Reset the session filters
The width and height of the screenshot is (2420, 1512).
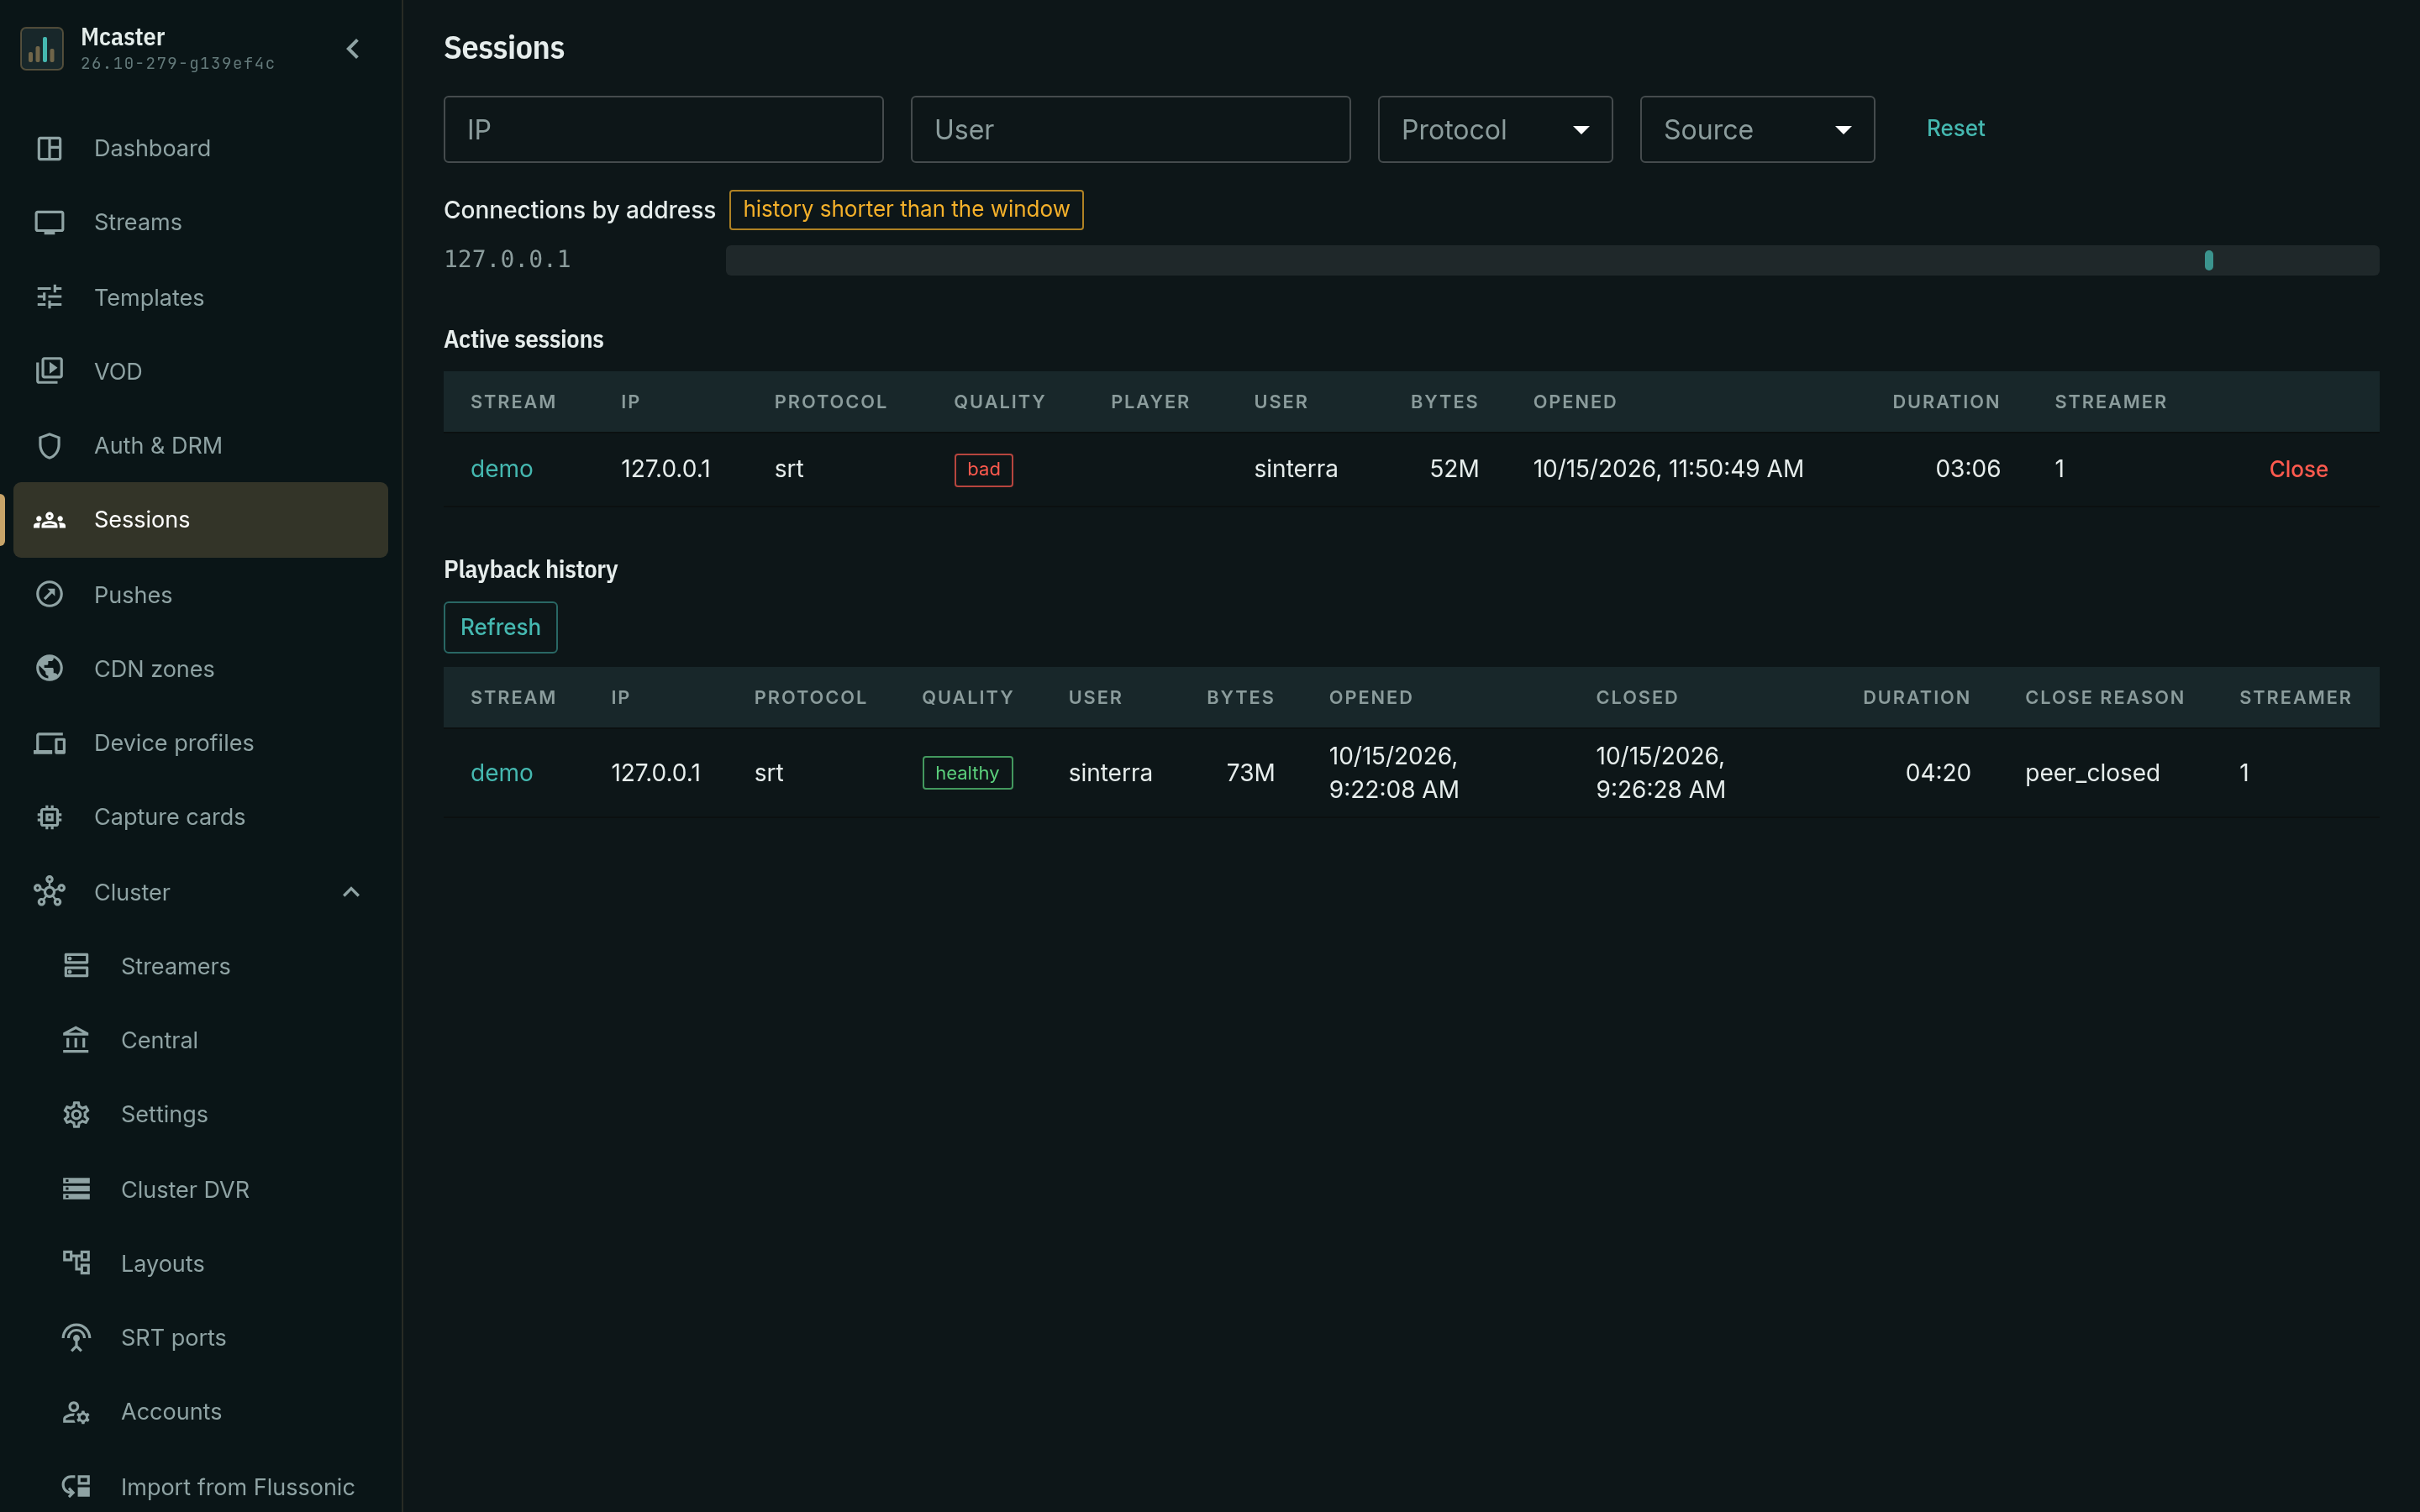pyautogui.click(x=1955, y=128)
